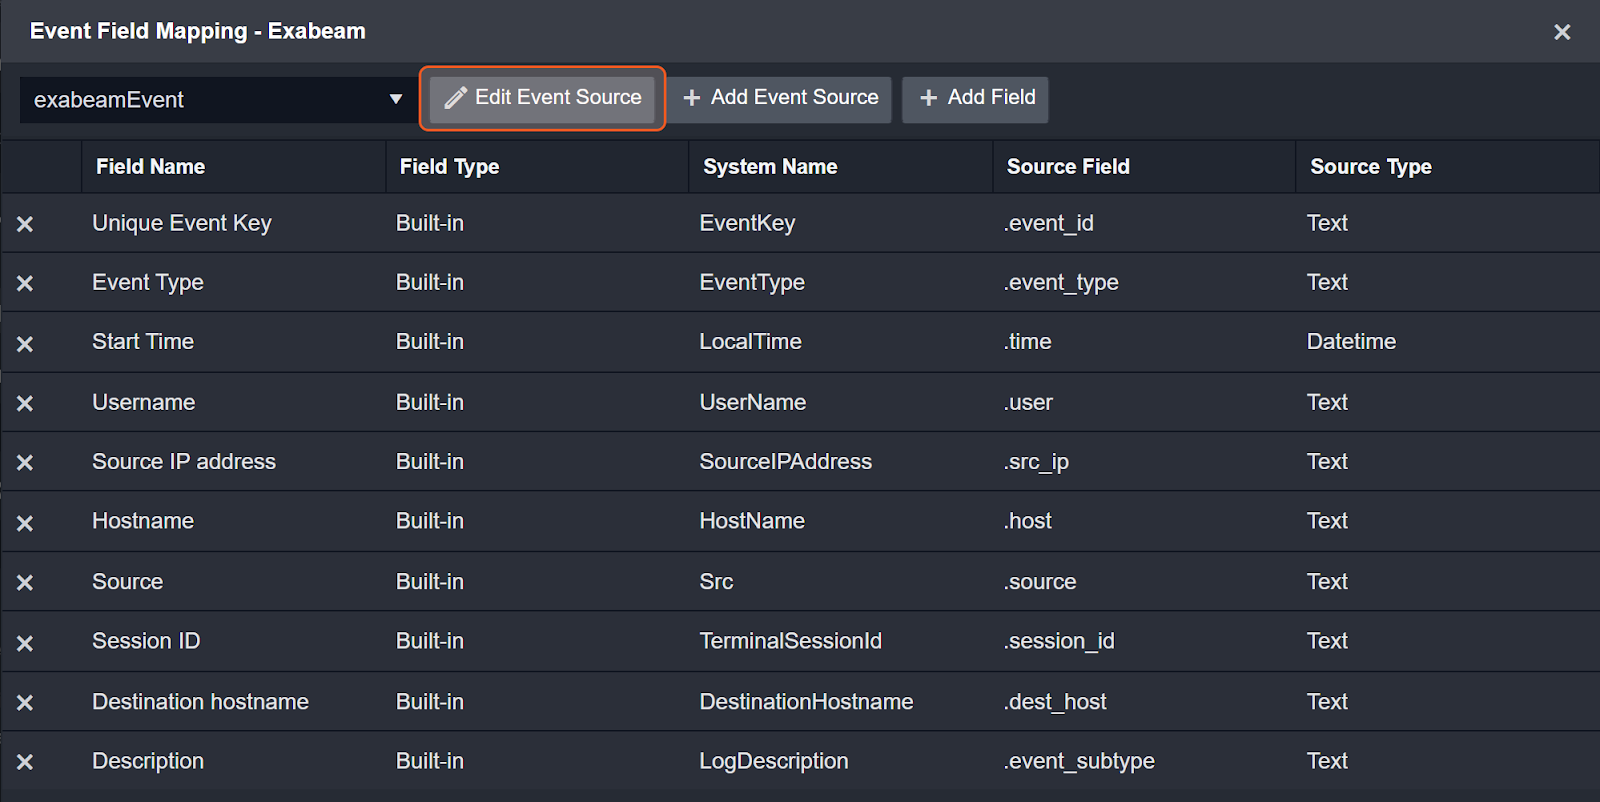Click Edit Event Source button
Image resolution: width=1600 pixels, height=802 pixels.
[542, 98]
